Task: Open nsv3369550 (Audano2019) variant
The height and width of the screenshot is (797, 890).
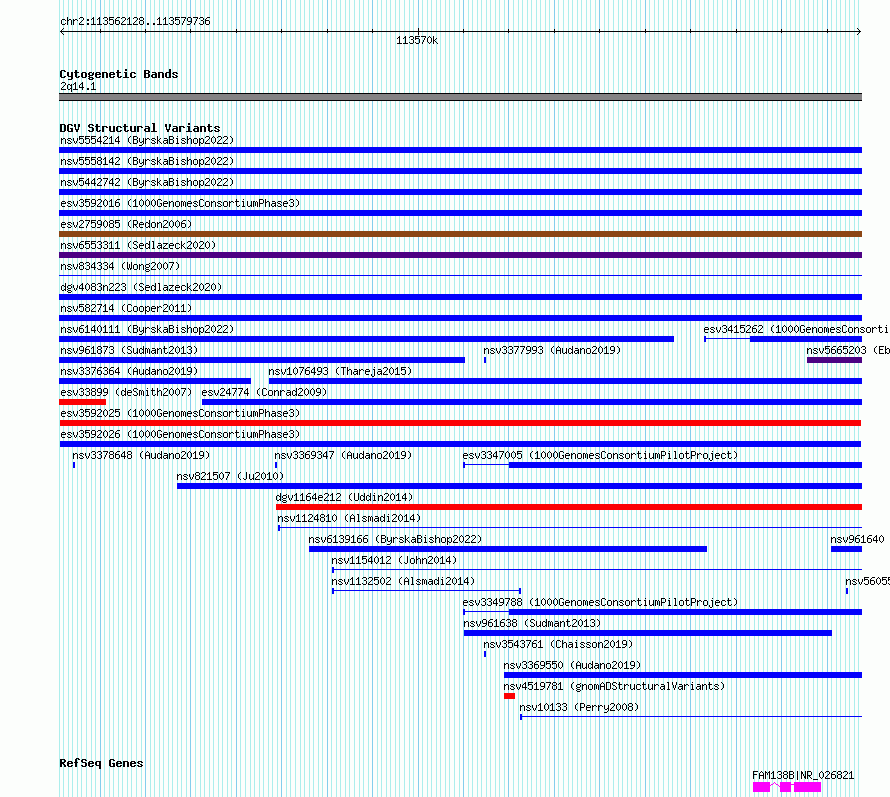Action: pyautogui.click(x=572, y=665)
